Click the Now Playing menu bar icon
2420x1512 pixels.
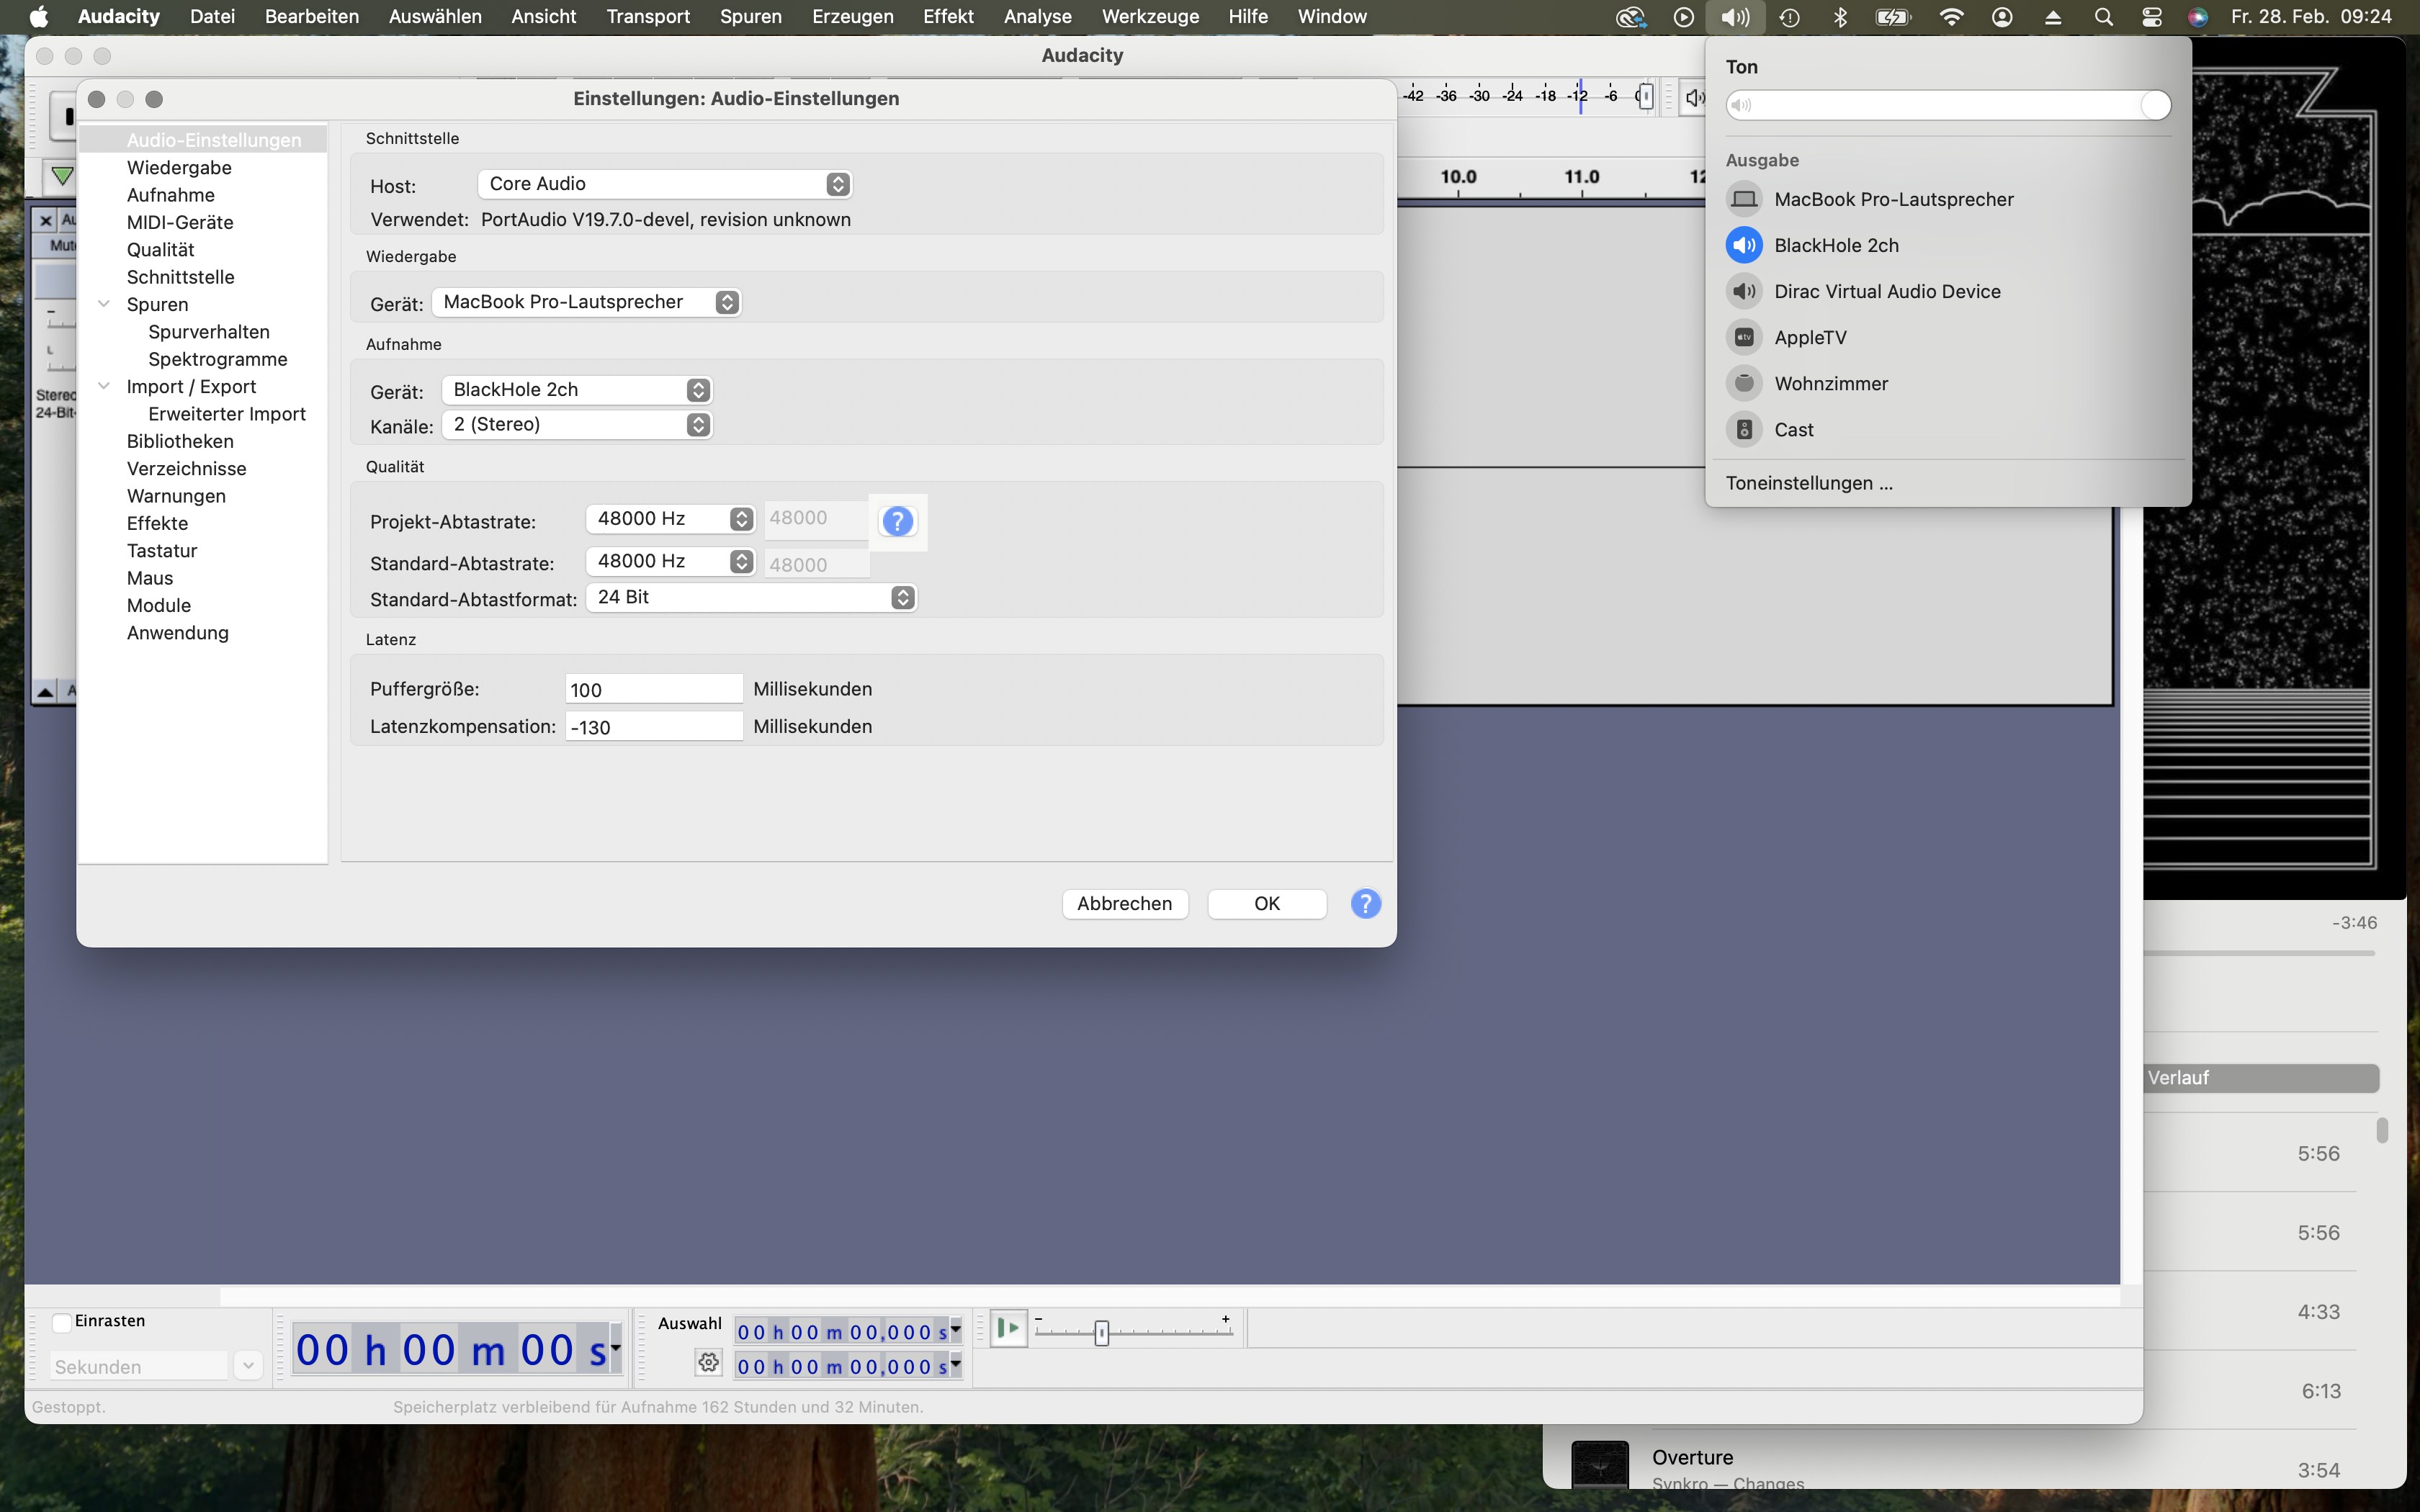click(x=1684, y=17)
